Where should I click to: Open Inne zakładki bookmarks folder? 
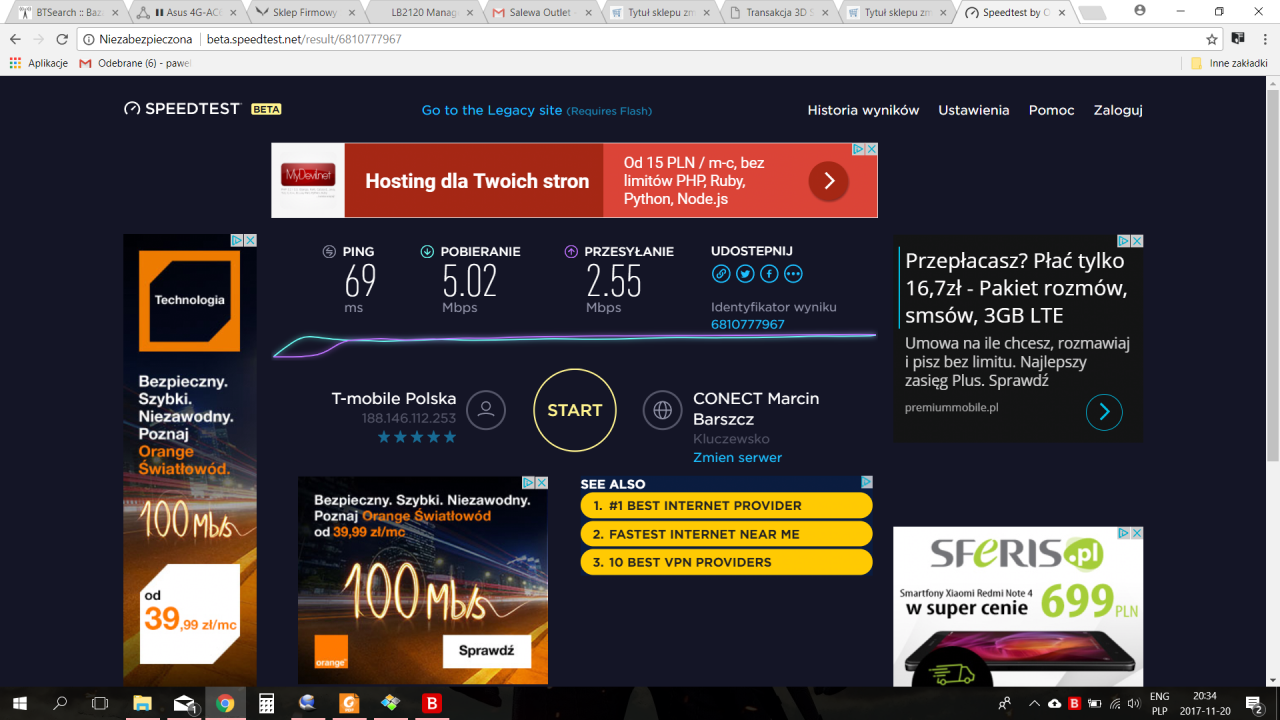coord(1228,63)
